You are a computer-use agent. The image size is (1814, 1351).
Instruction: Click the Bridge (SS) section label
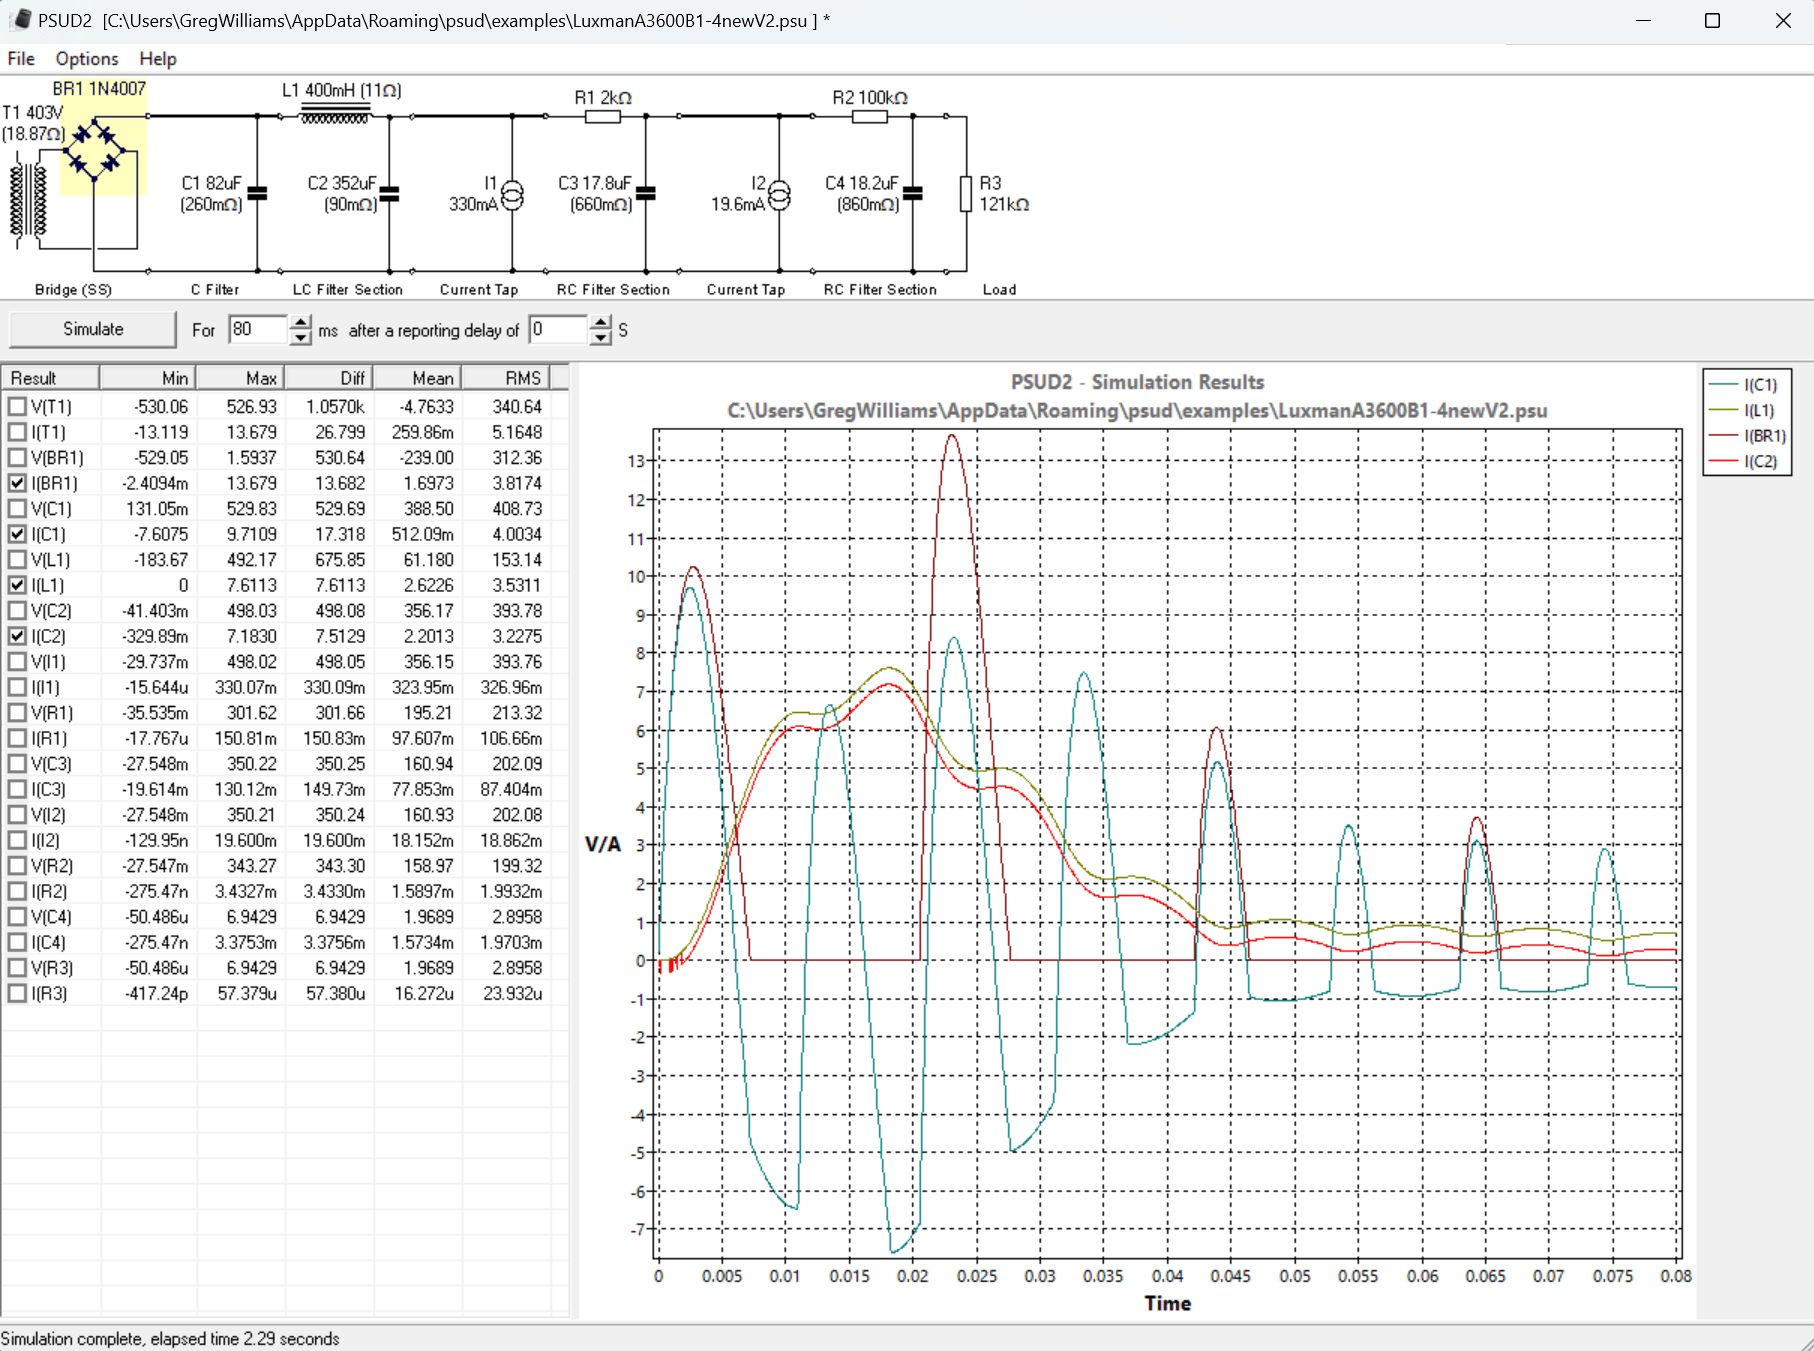tap(73, 290)
